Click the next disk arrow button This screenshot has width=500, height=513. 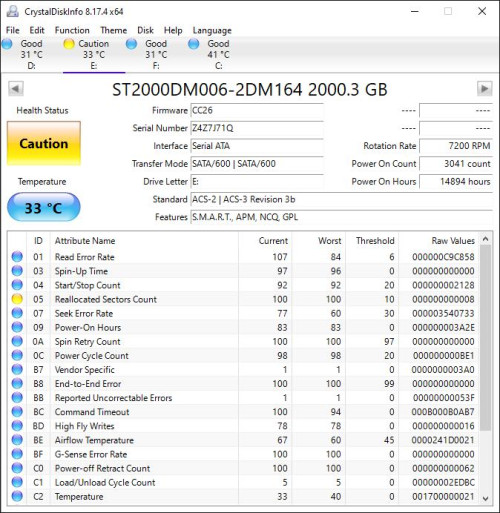coord(484,89)
